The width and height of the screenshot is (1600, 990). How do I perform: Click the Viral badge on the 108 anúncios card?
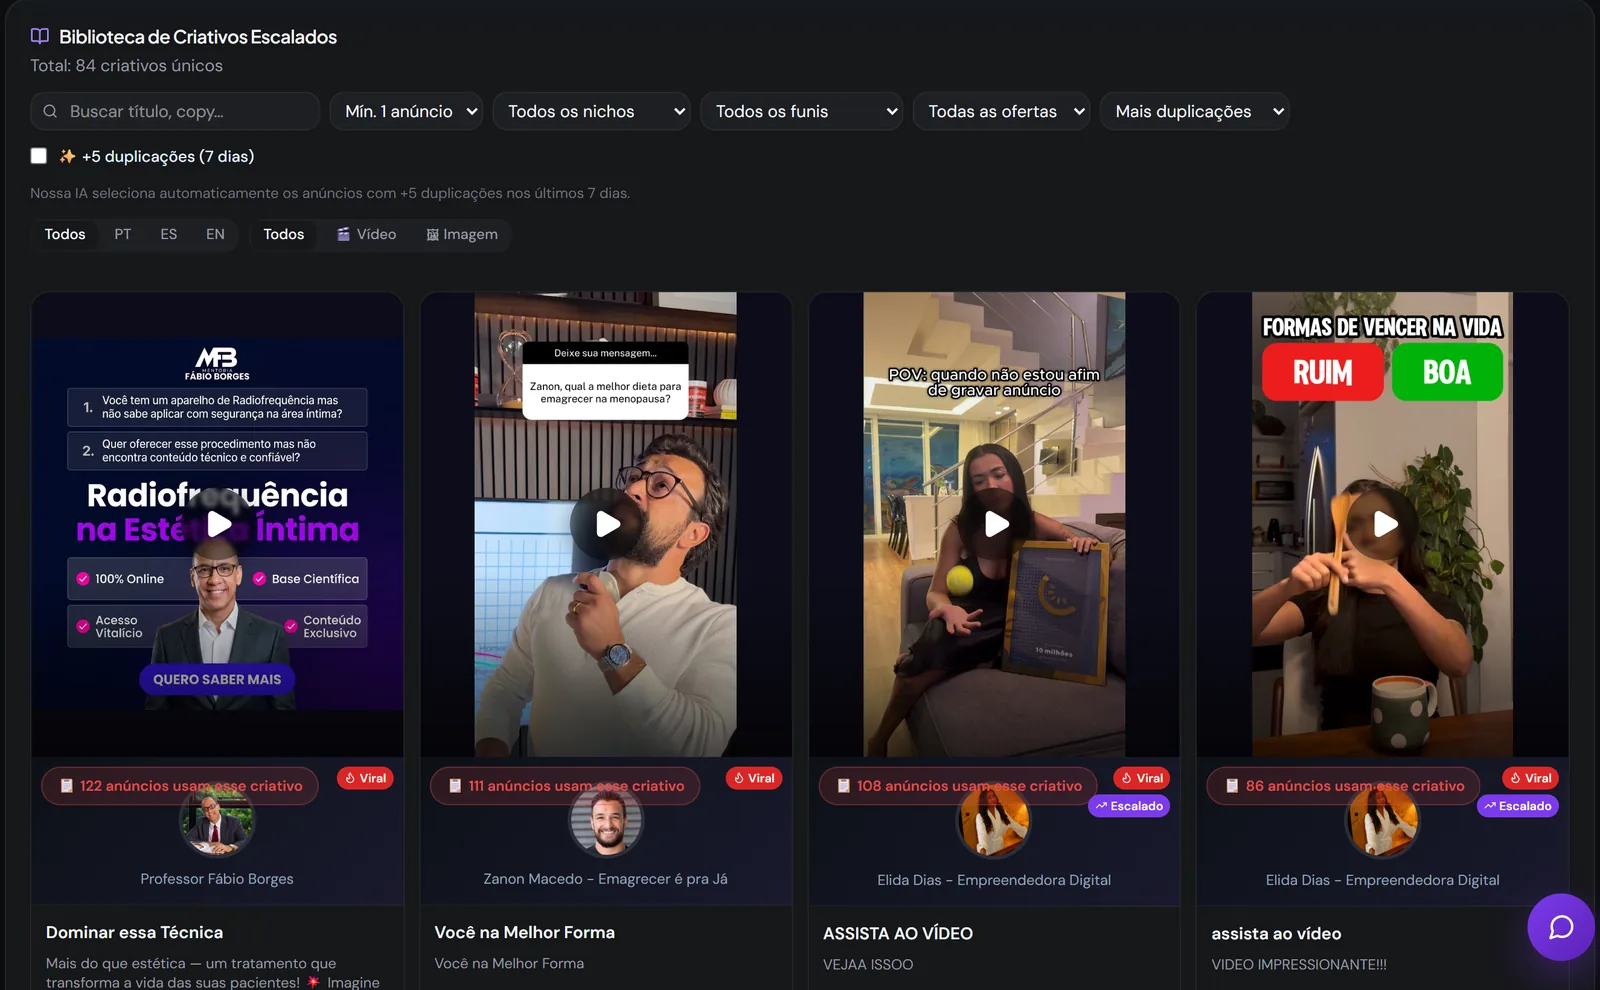pos(1142,778)
